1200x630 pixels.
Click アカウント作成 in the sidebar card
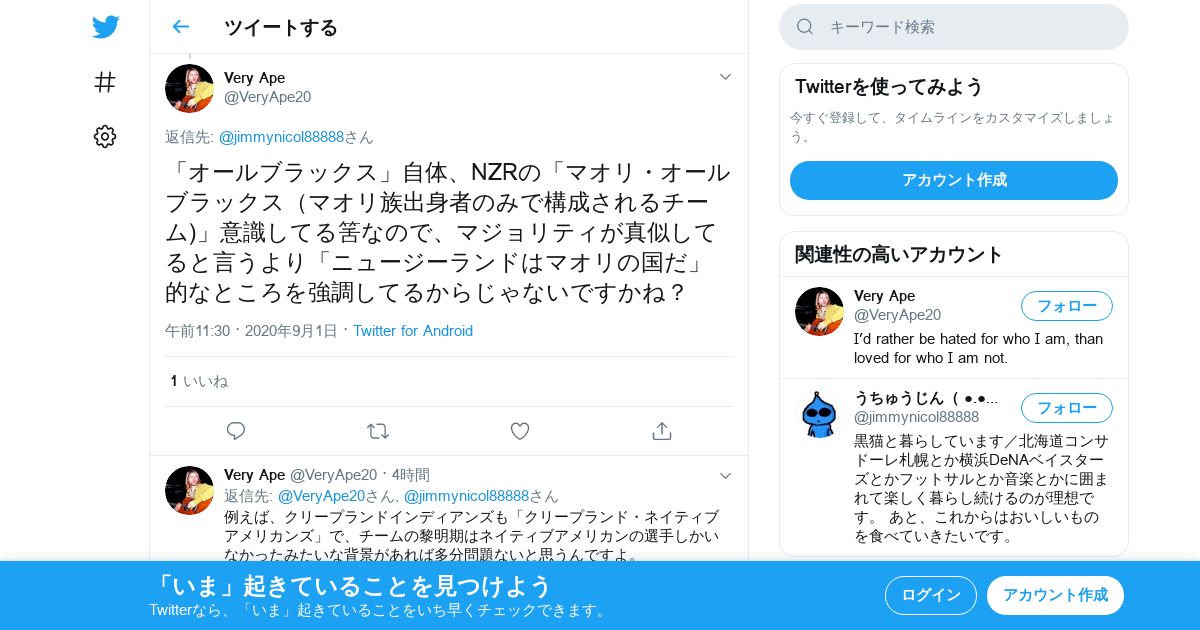pos(954,180)
